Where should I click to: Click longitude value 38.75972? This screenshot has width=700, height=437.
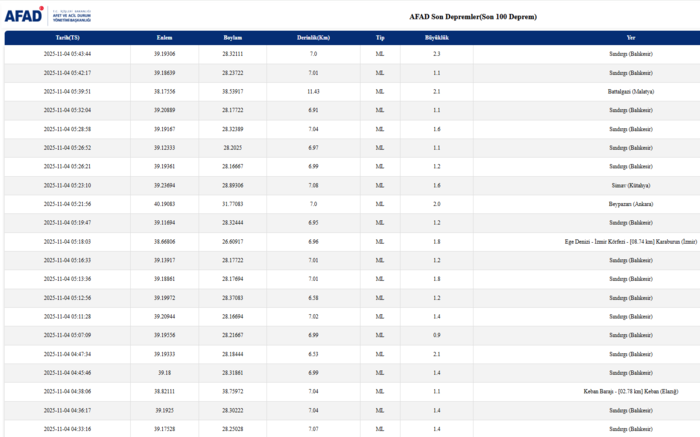[232, 392]
